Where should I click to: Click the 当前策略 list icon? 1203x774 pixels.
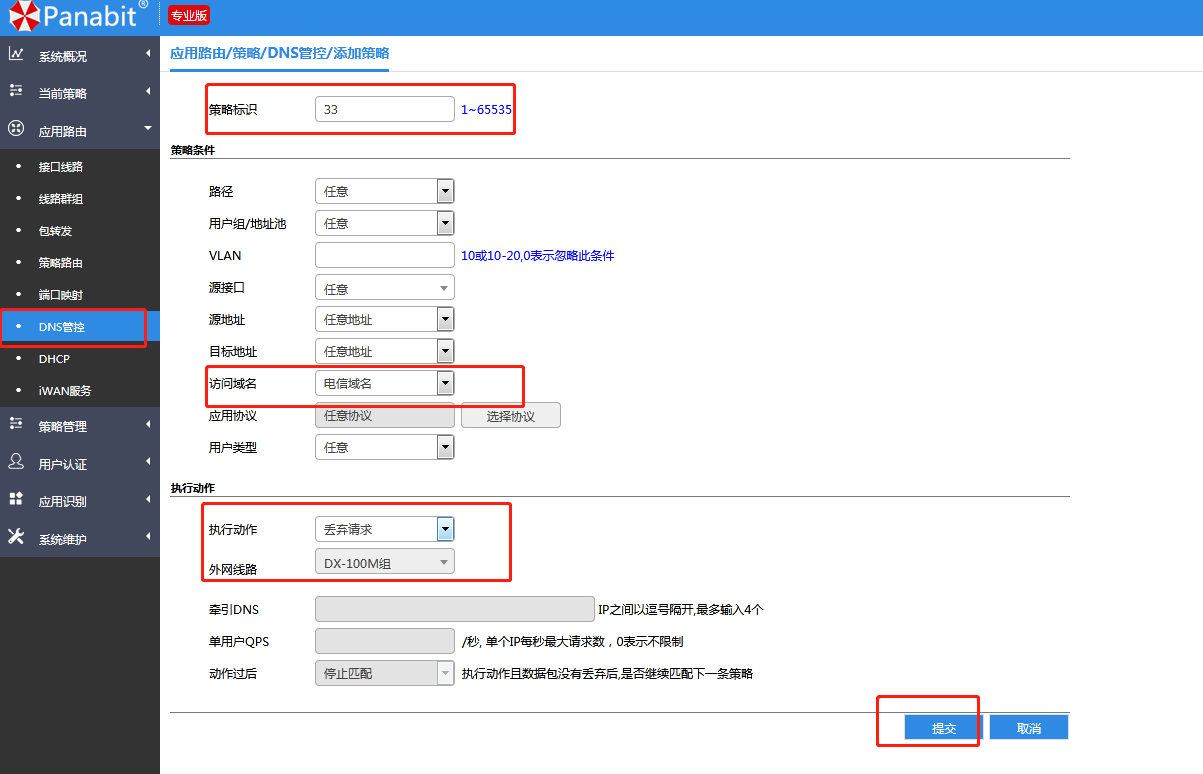[x=16, y=91]
